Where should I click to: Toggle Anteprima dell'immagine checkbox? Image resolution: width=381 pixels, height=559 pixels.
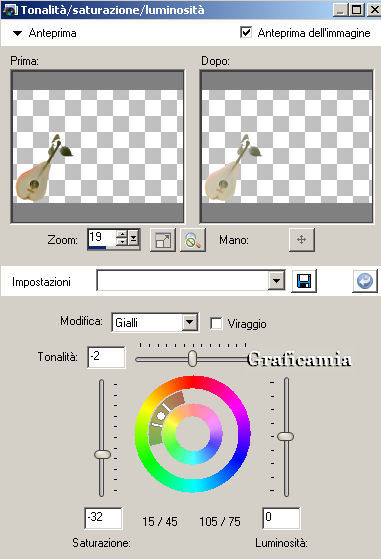click(246, 32)
